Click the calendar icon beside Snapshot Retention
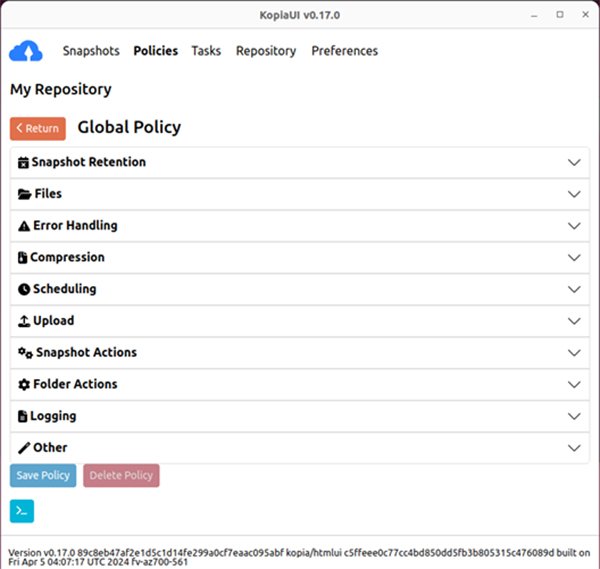 24,162
